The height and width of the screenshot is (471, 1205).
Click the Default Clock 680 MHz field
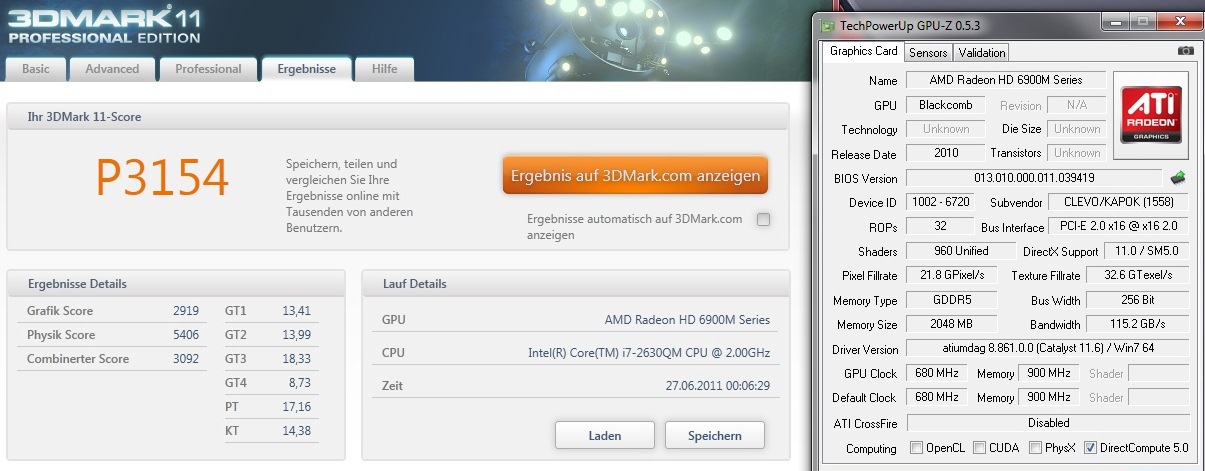[937, 397]
